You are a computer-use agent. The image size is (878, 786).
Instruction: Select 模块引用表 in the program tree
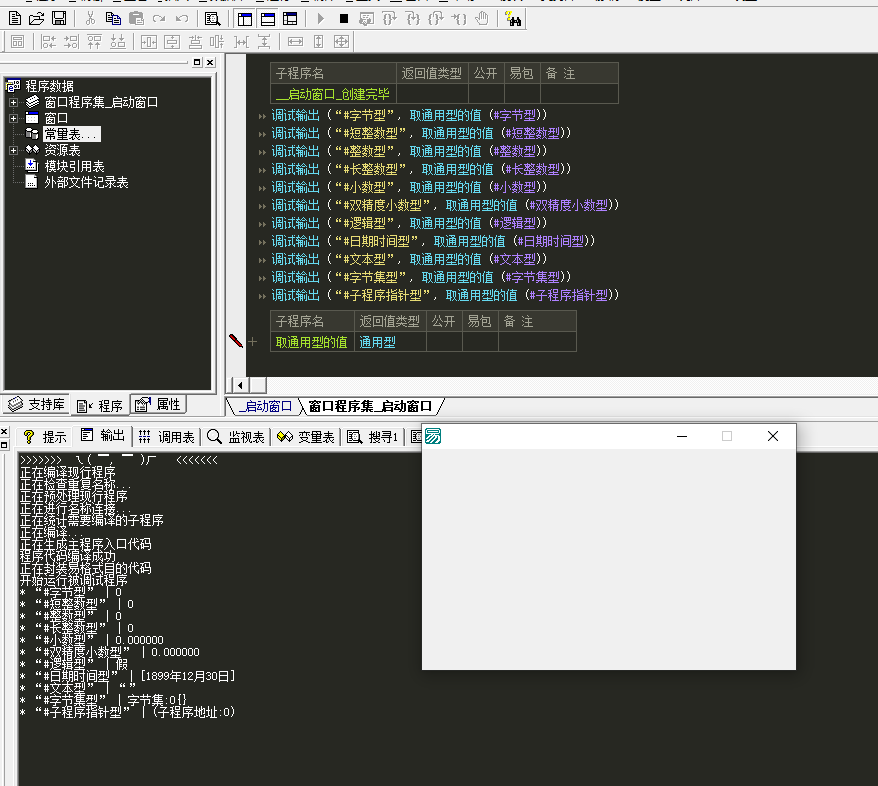[74, 166]
